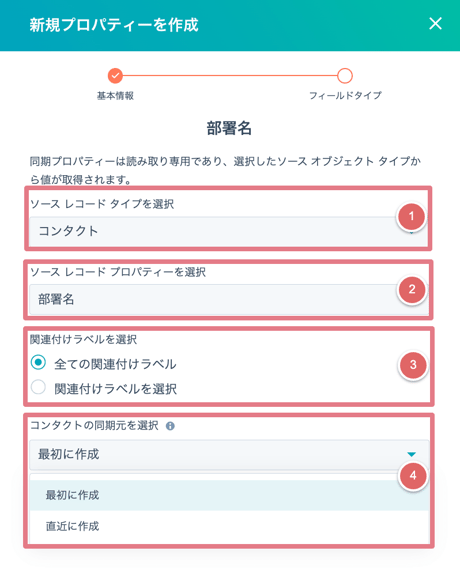Screen dimensions: 460x574
Task: Click the completed 基本情報 step checkmark
Action: coord(115,76)
